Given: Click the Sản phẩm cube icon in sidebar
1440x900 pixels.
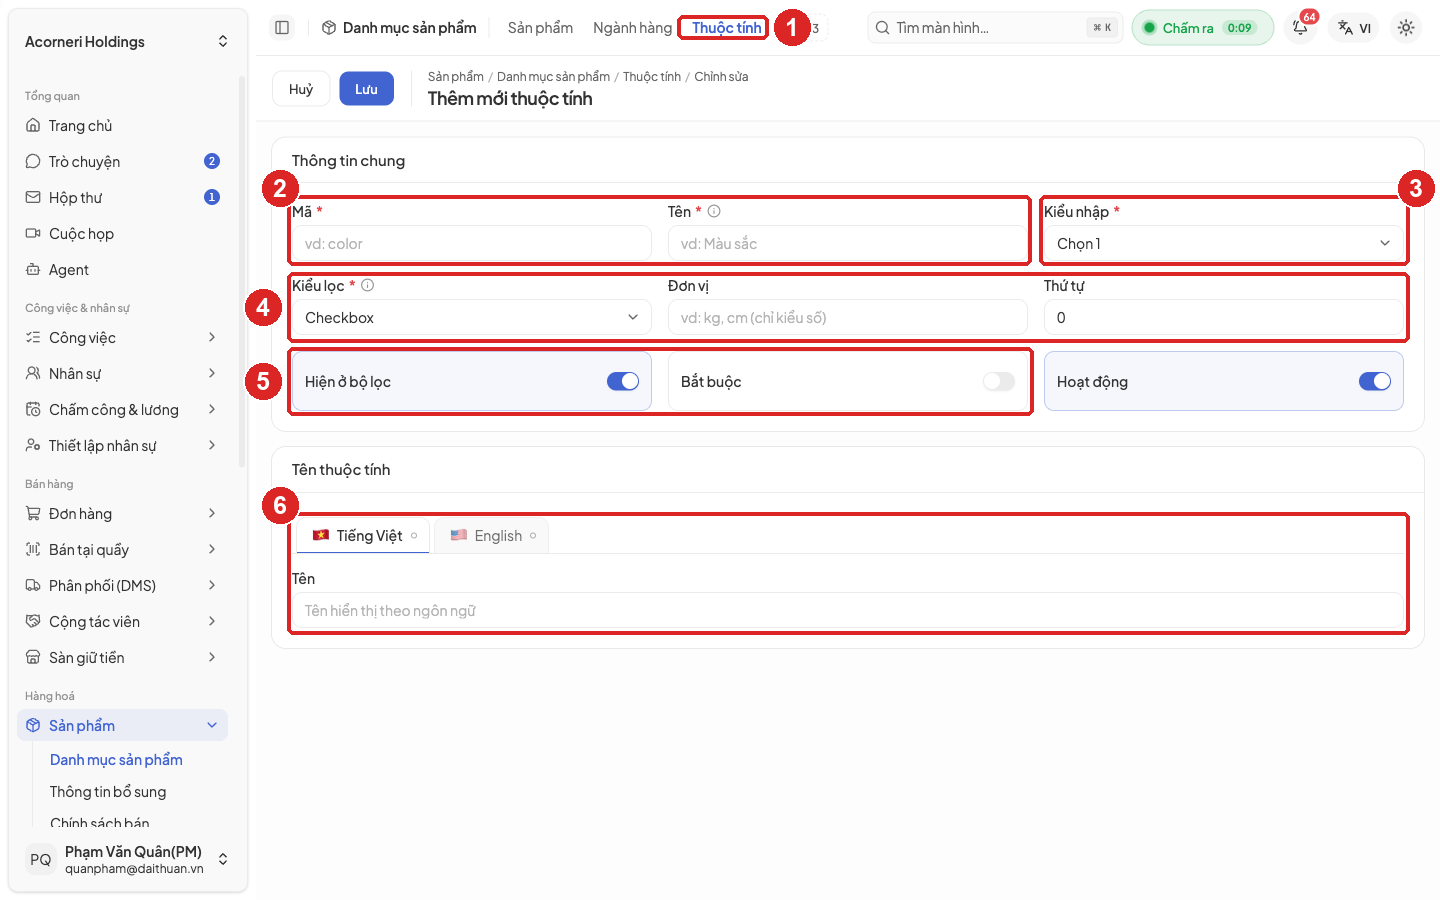Looking at the screenshot, I should coord(33,726).
